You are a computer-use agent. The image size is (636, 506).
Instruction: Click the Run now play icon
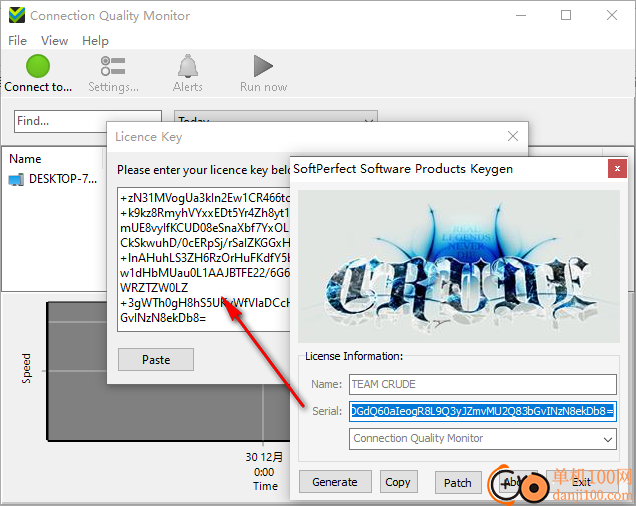point(263,66)
